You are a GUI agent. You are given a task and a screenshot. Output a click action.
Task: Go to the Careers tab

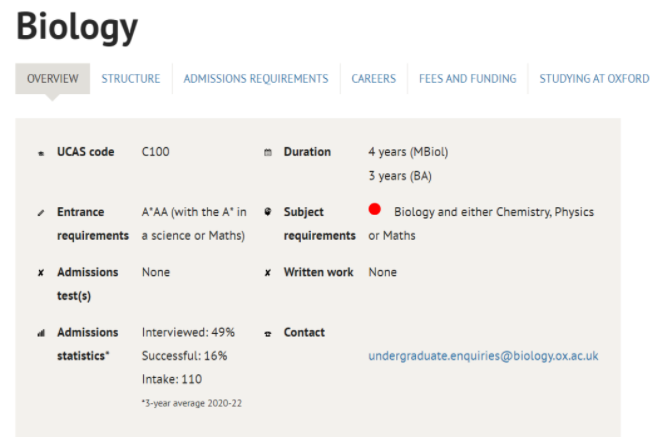coord(373,79)
